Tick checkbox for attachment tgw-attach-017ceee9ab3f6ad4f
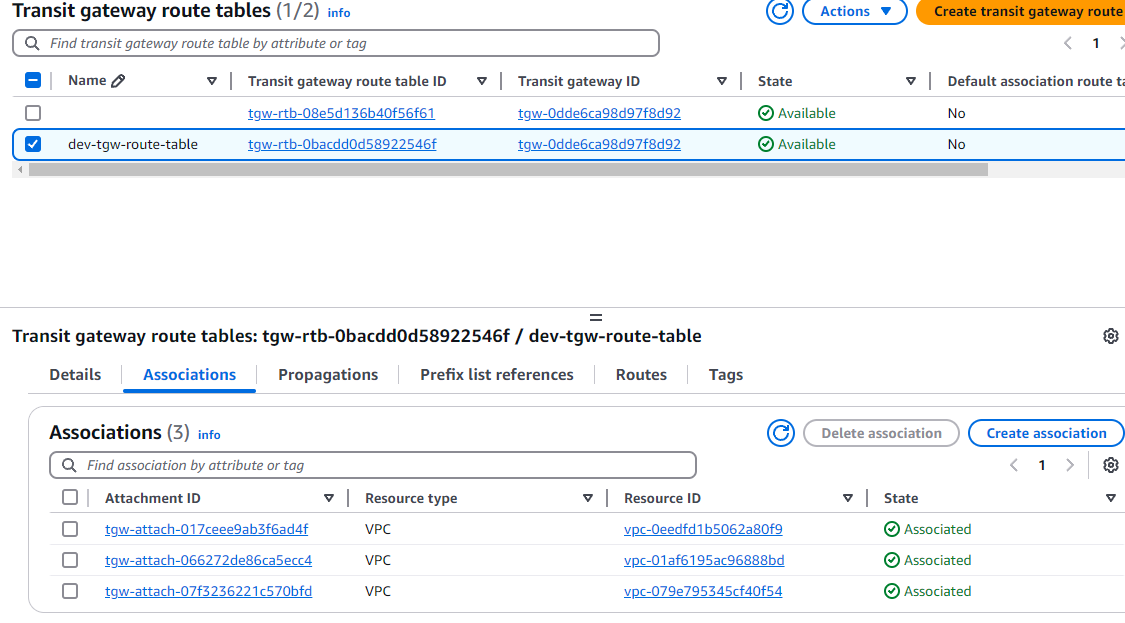 pos(70,529)
